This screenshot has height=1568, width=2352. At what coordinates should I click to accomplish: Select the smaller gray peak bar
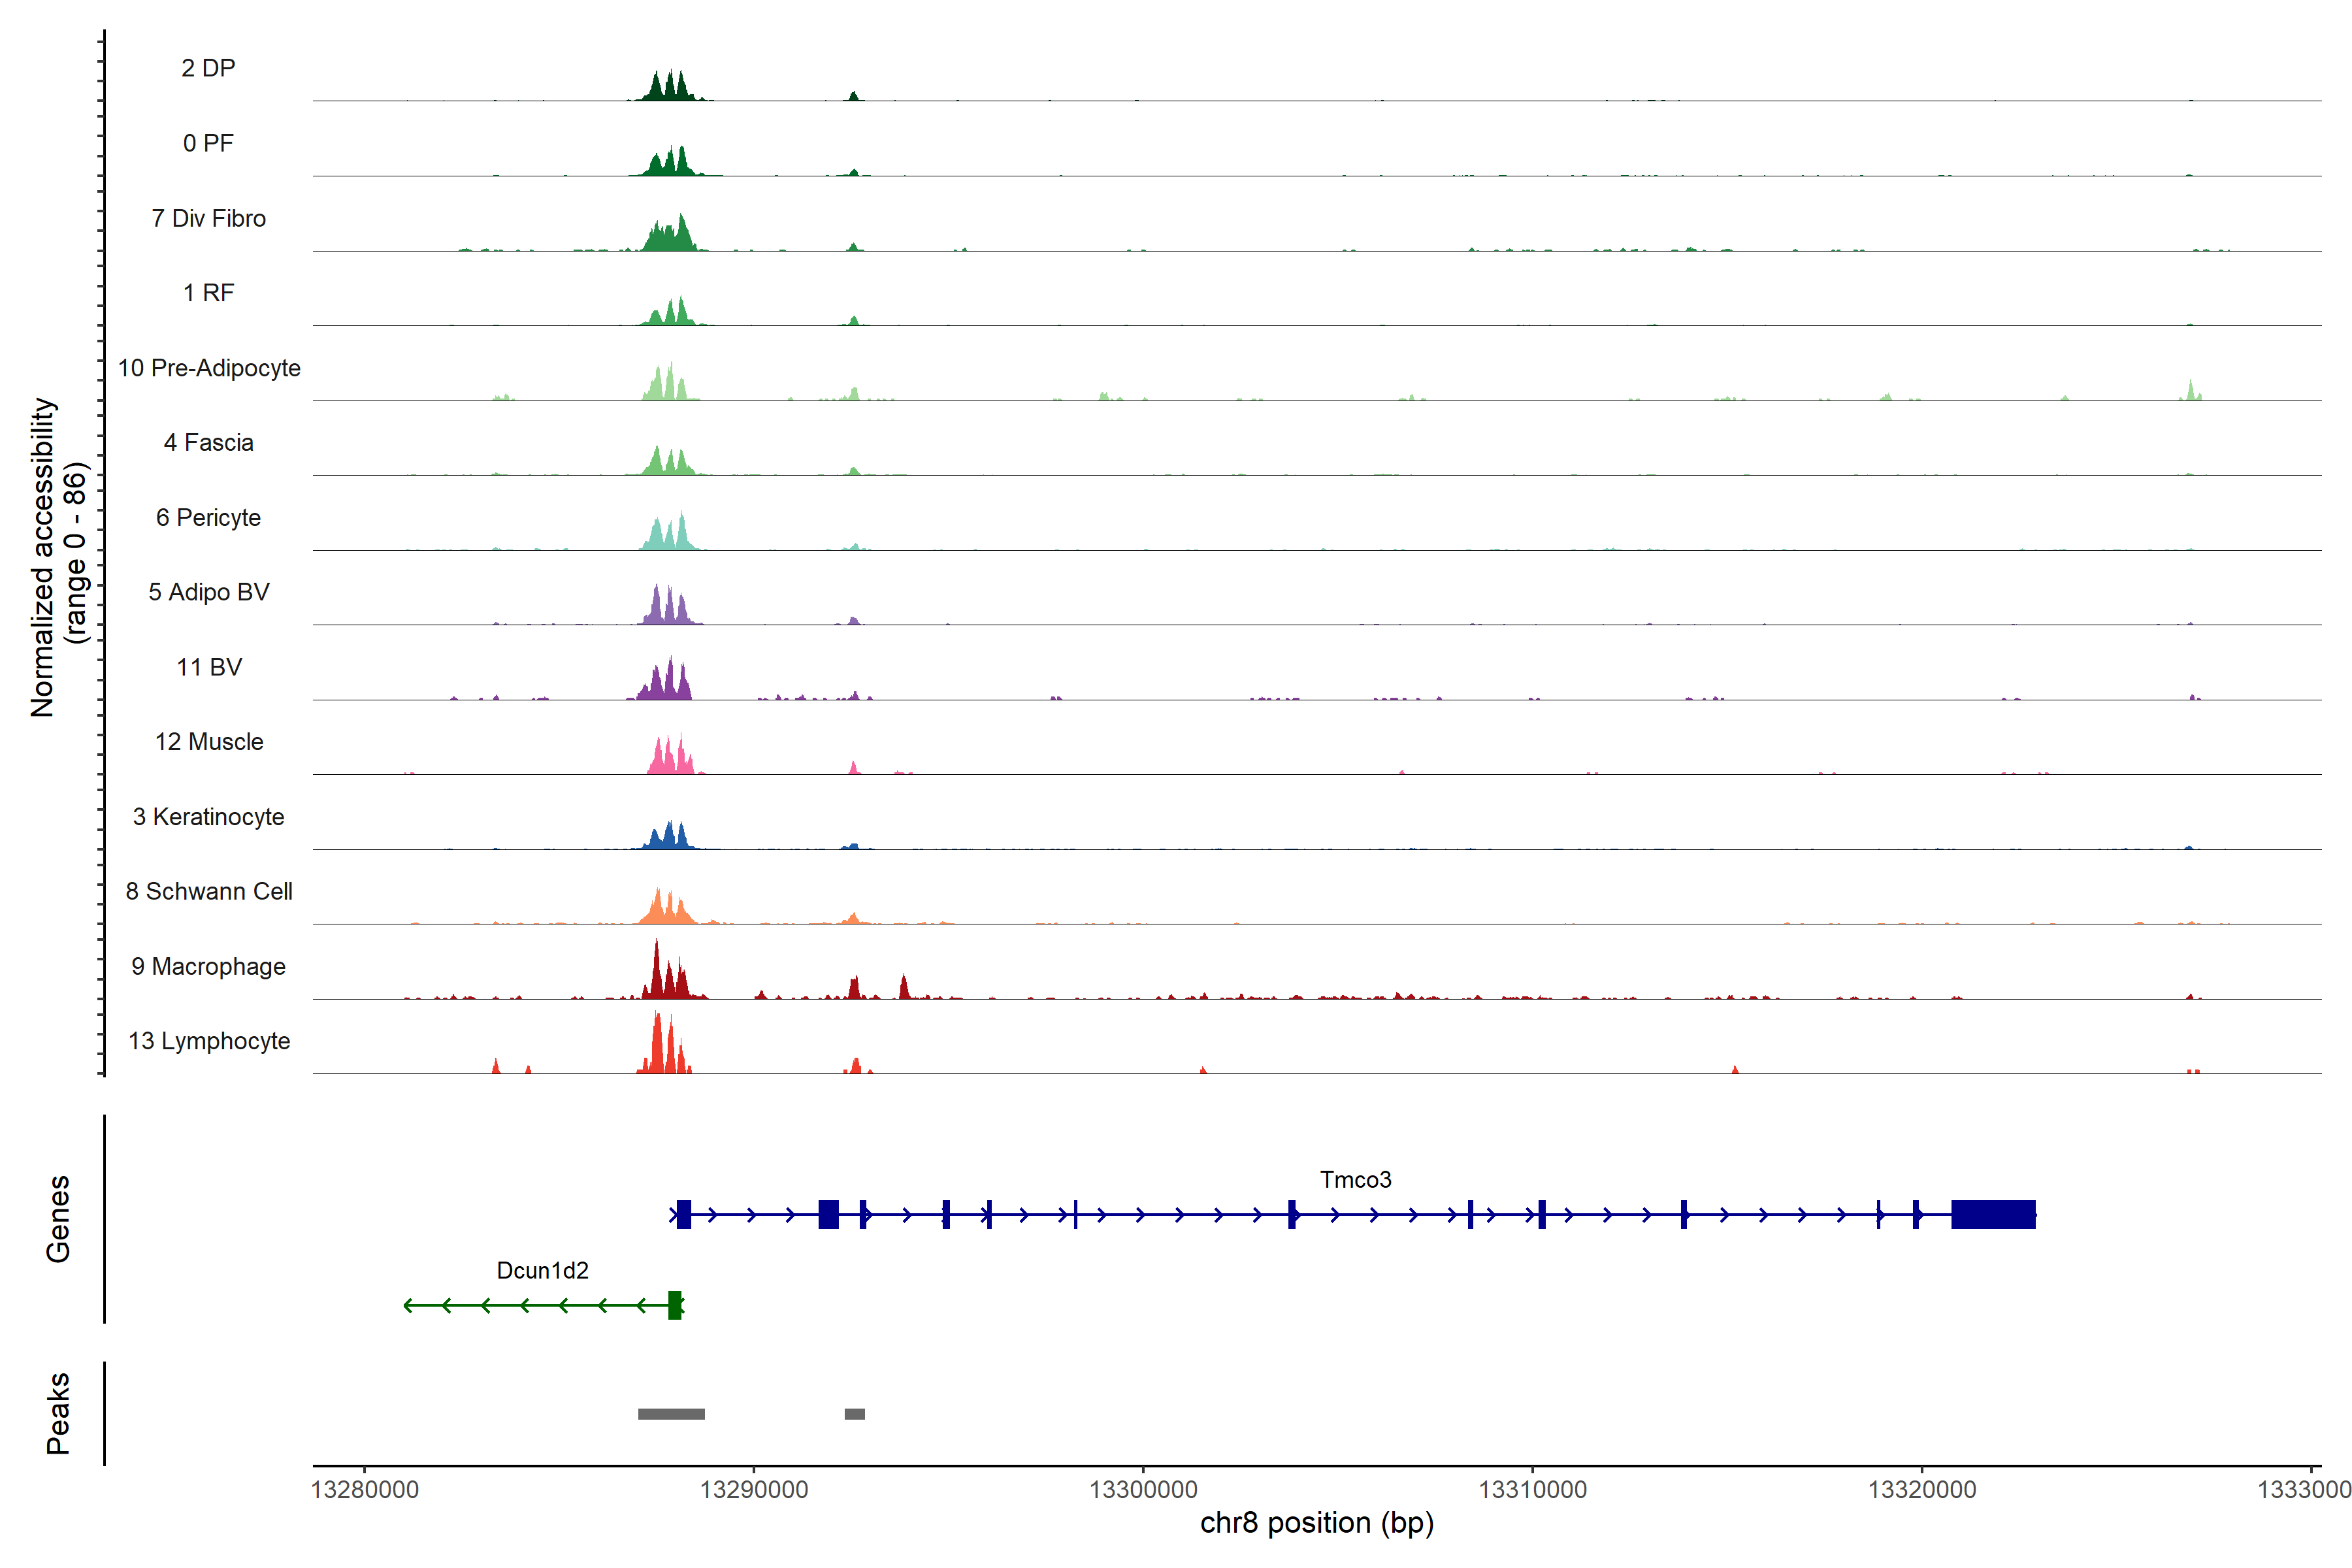854,1414
